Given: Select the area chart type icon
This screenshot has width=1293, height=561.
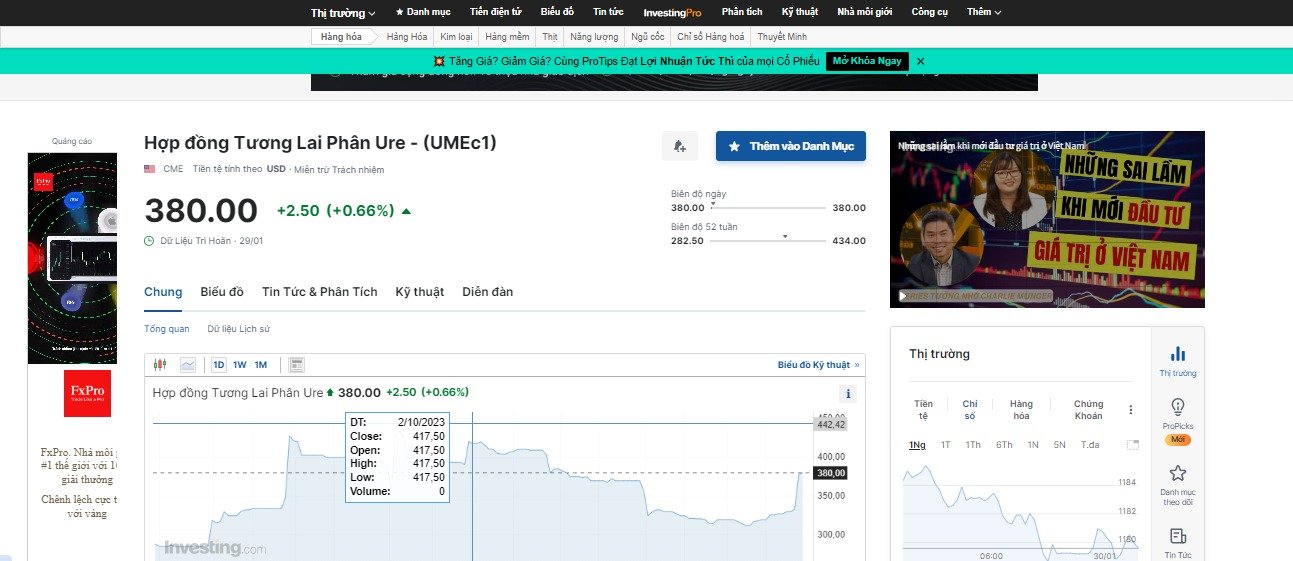Looking at the screenshot, I should (188, 365).
